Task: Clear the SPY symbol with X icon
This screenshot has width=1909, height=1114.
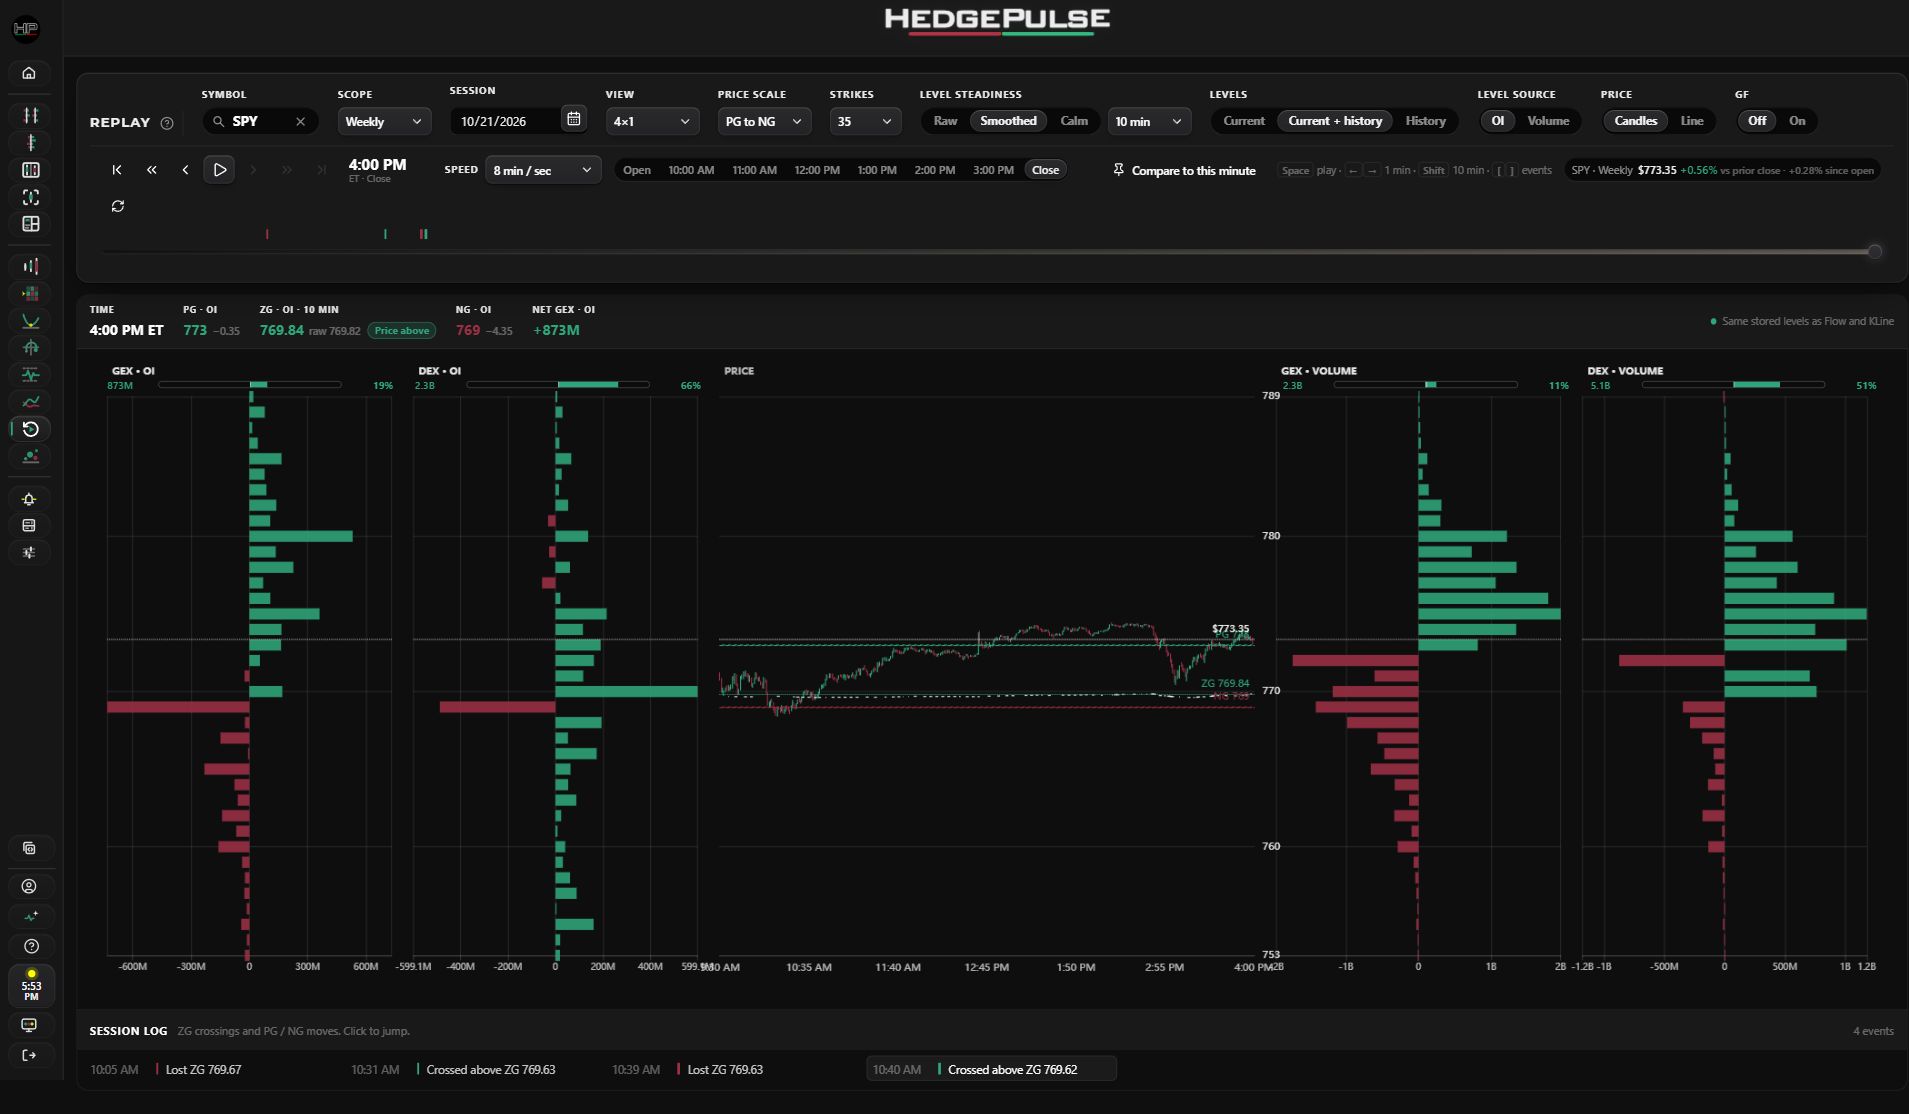Action: pos(300,121)
